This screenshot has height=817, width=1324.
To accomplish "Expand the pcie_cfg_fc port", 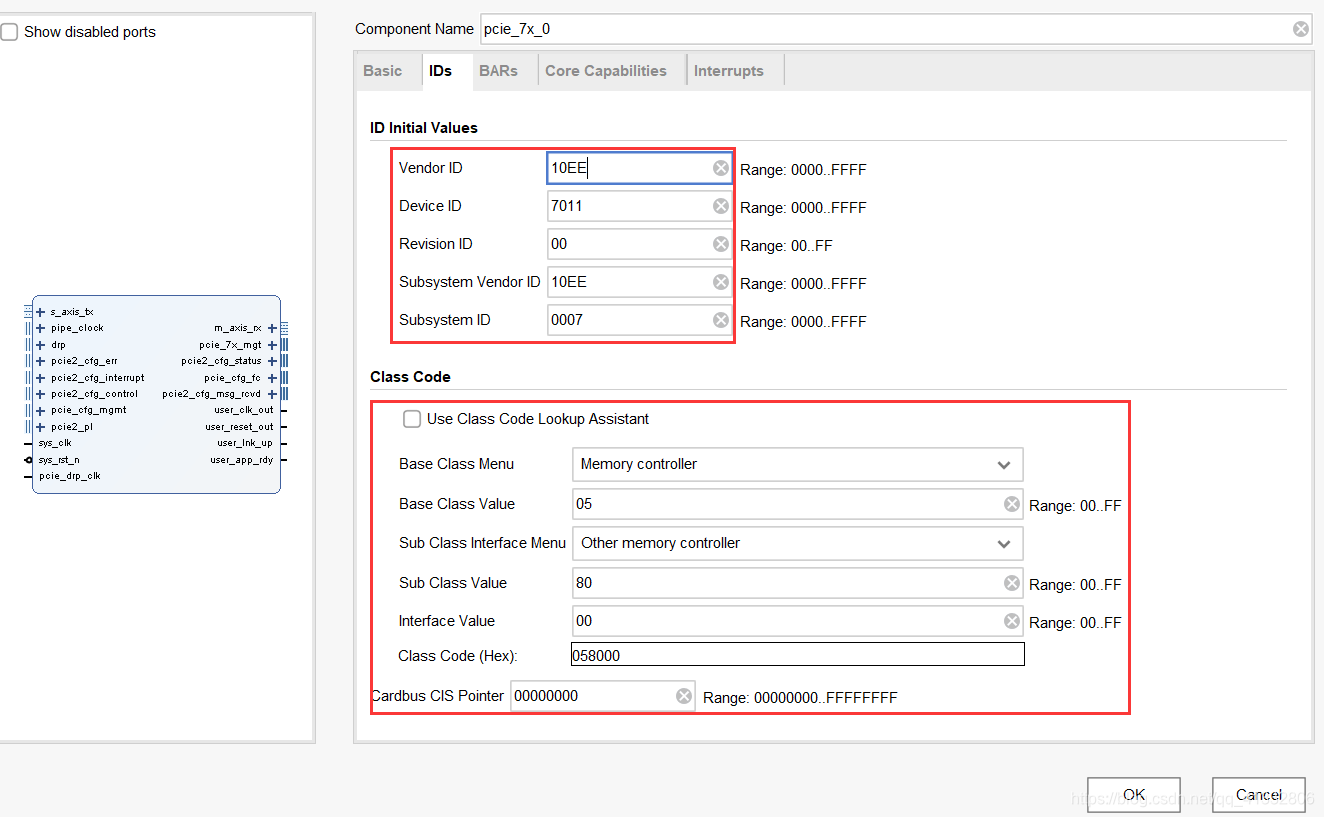I will [272, 378].
